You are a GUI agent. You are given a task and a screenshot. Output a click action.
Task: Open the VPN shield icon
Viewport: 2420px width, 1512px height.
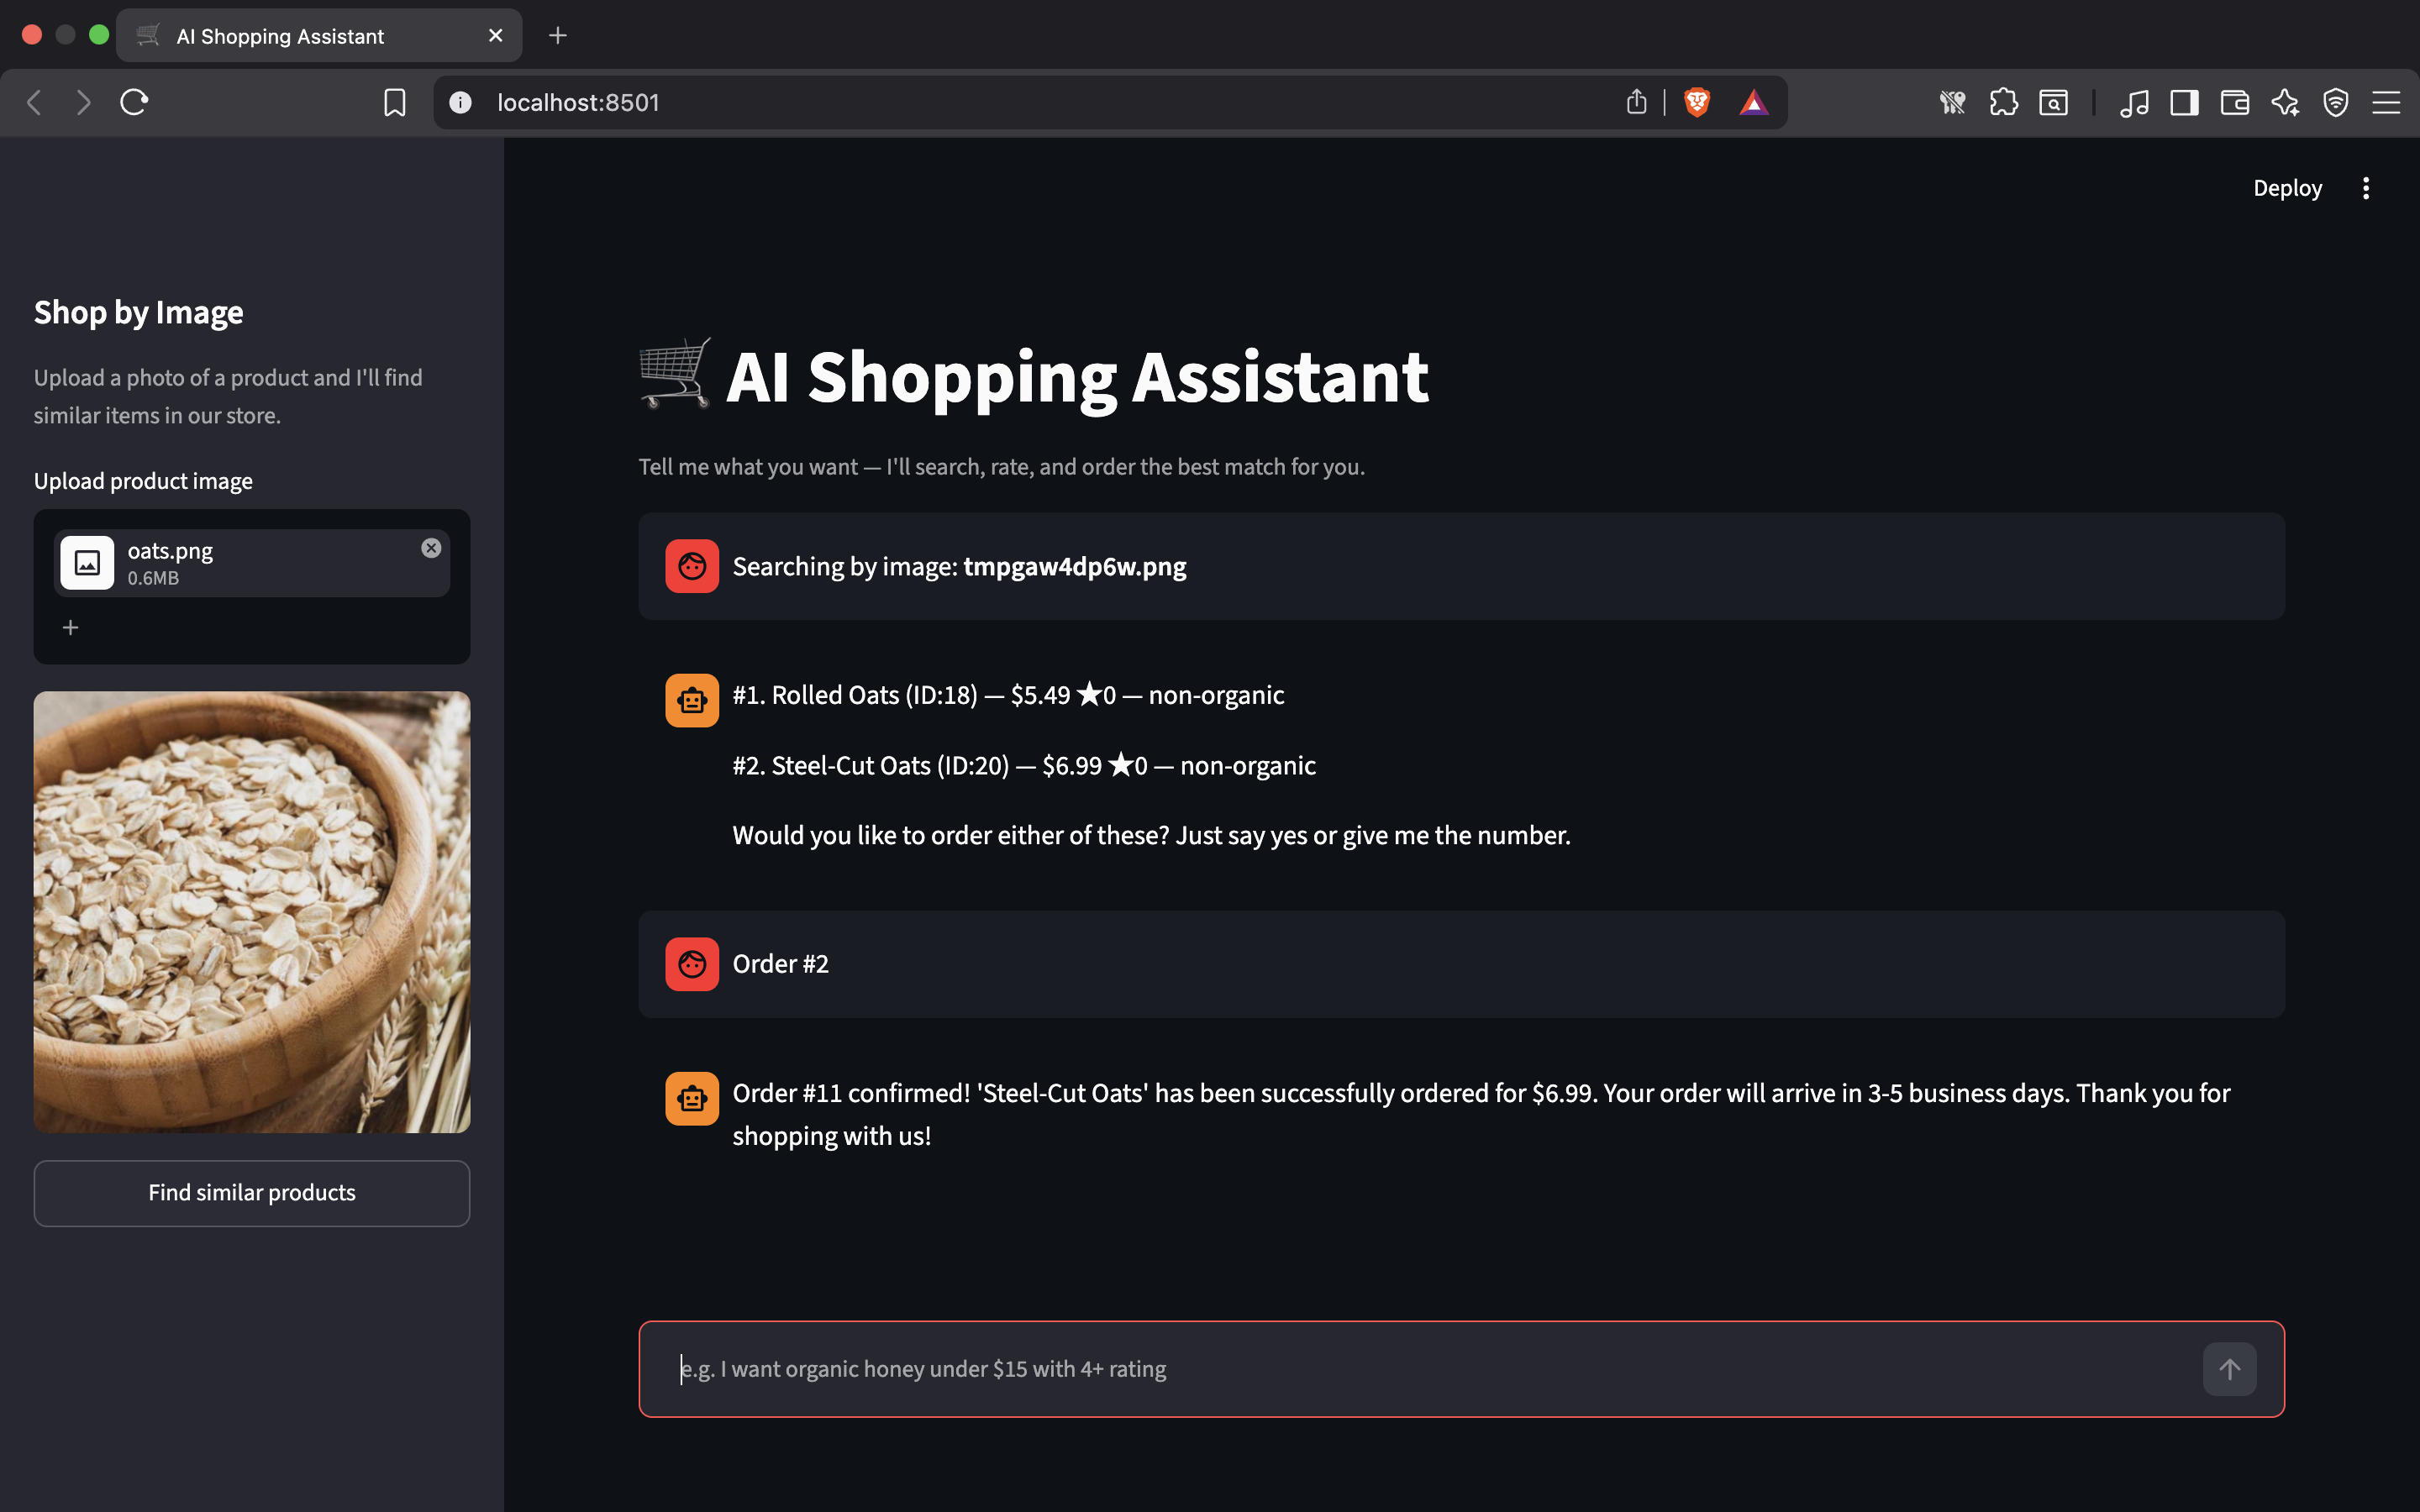(2336, 102)
